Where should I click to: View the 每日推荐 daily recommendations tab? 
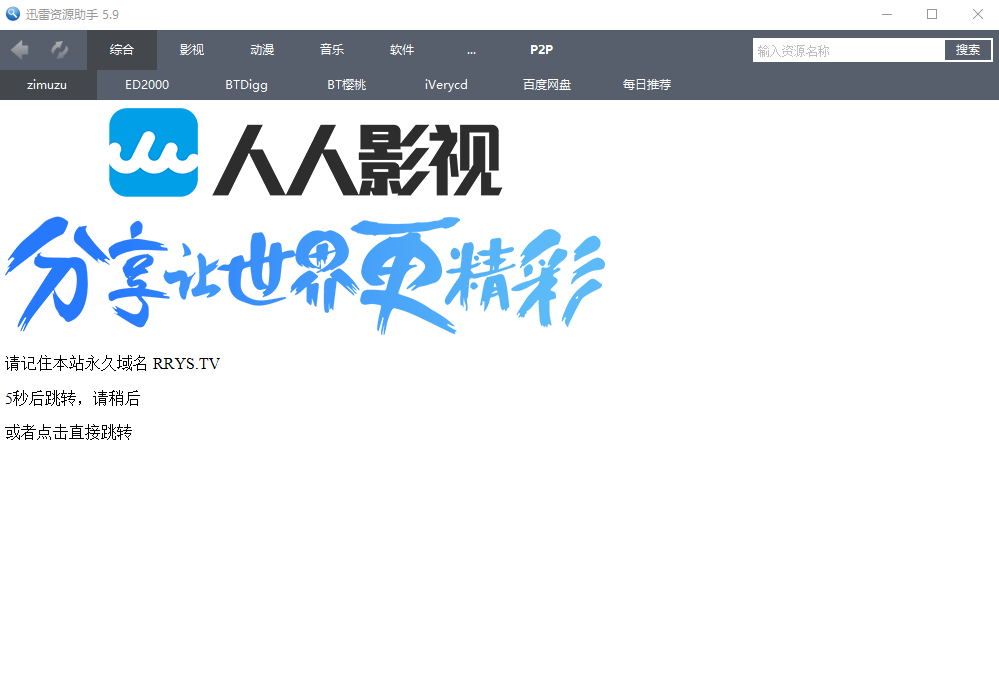point(647,85)
